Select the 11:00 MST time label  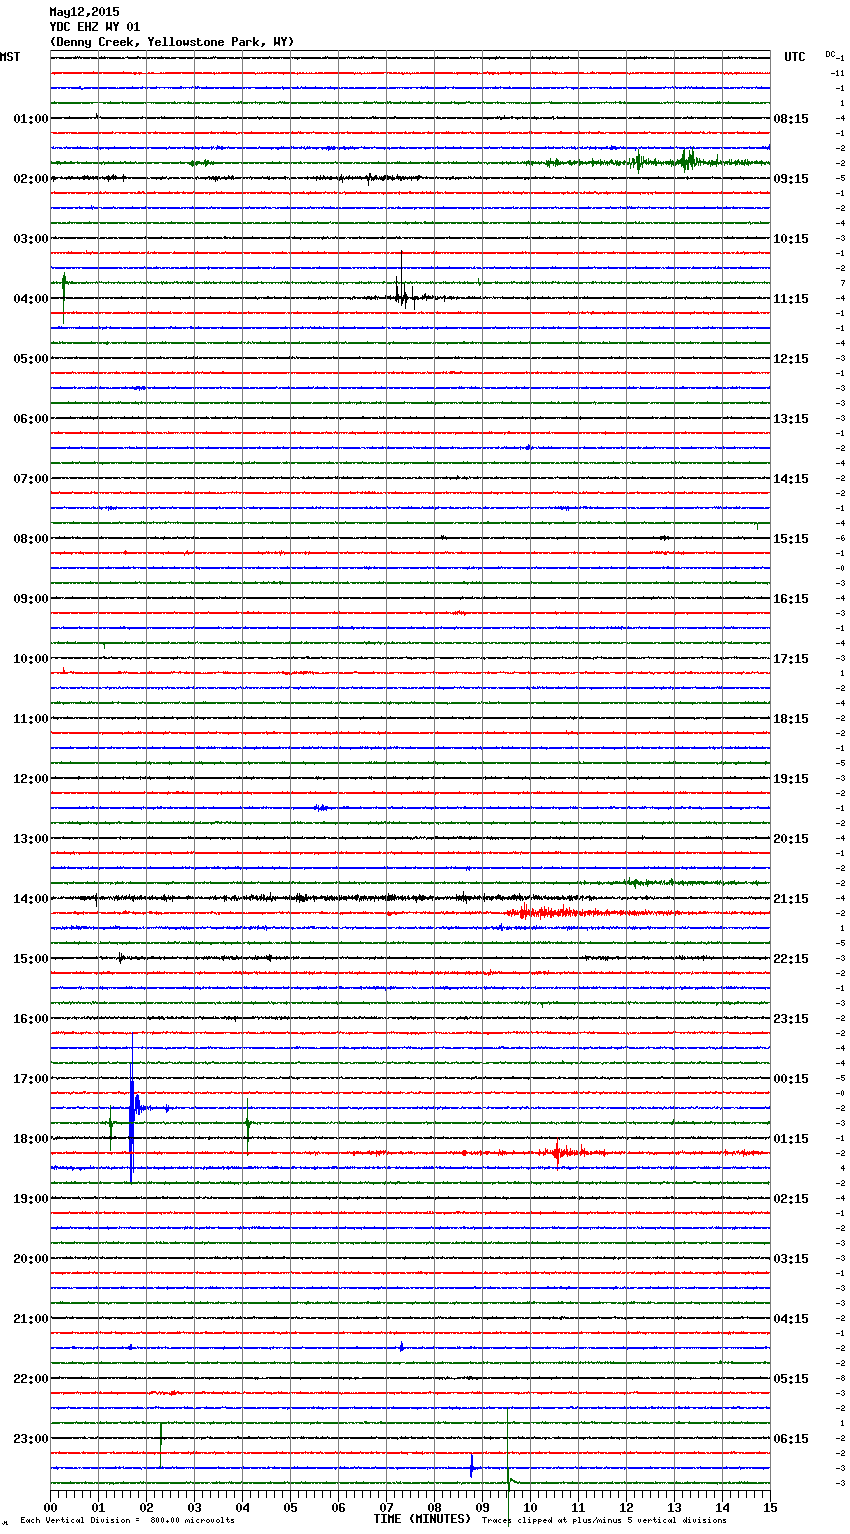(30, 719)
